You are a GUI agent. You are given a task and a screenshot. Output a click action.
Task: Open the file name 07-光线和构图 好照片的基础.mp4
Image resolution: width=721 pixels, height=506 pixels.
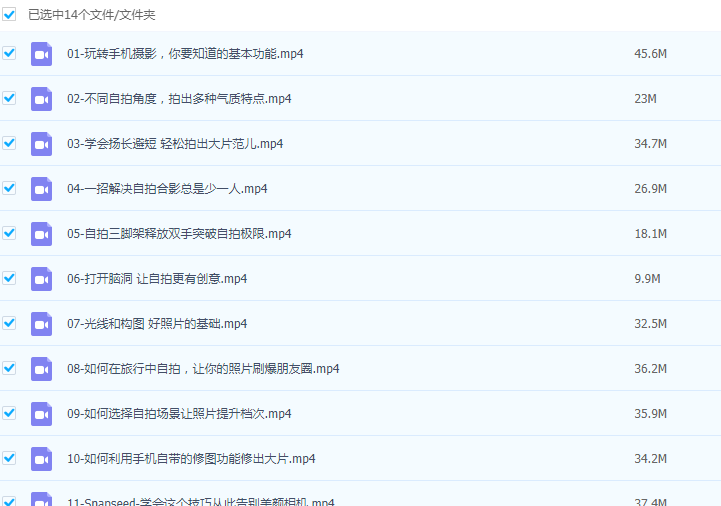(157, 324)
